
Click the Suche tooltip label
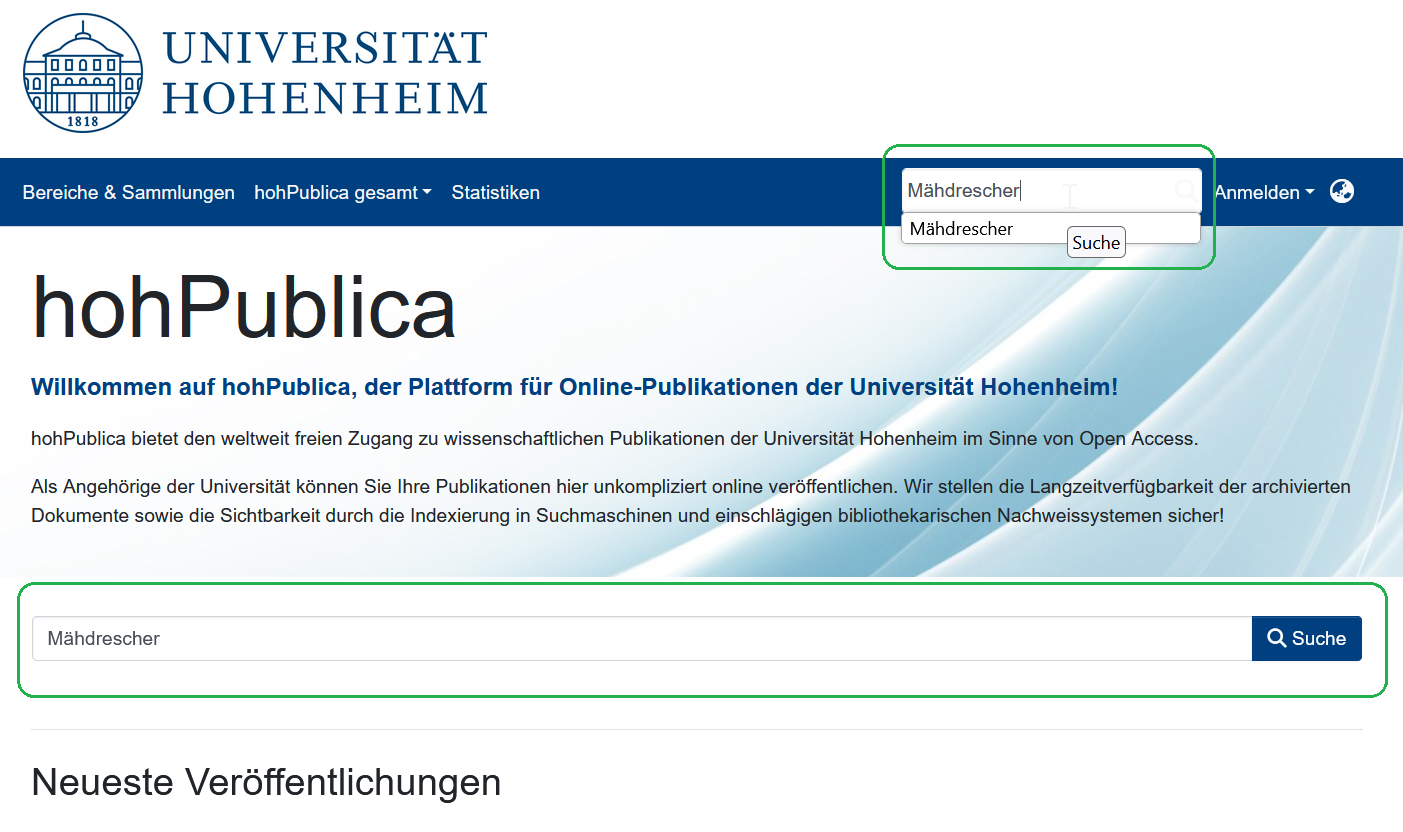pyautogui.click(x=1096, y=243)
